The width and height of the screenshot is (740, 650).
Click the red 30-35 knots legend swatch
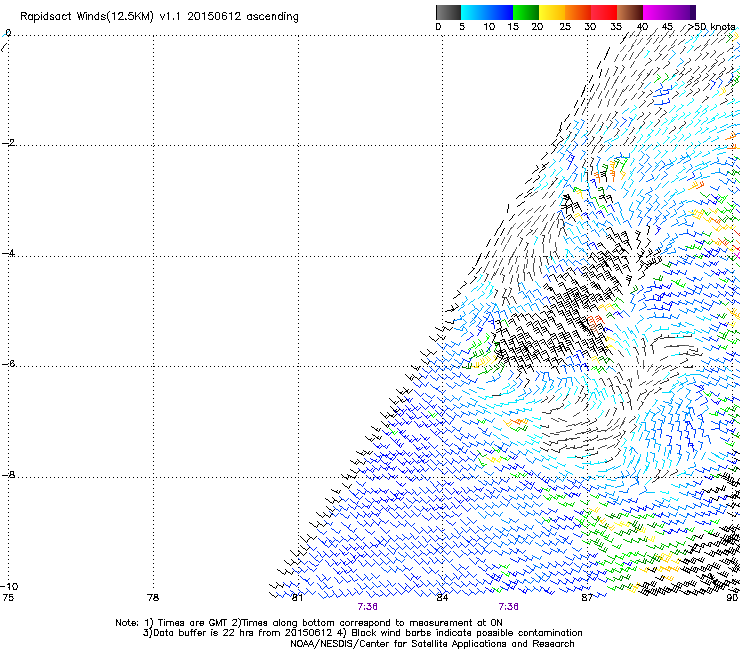(x=604, y=12)
